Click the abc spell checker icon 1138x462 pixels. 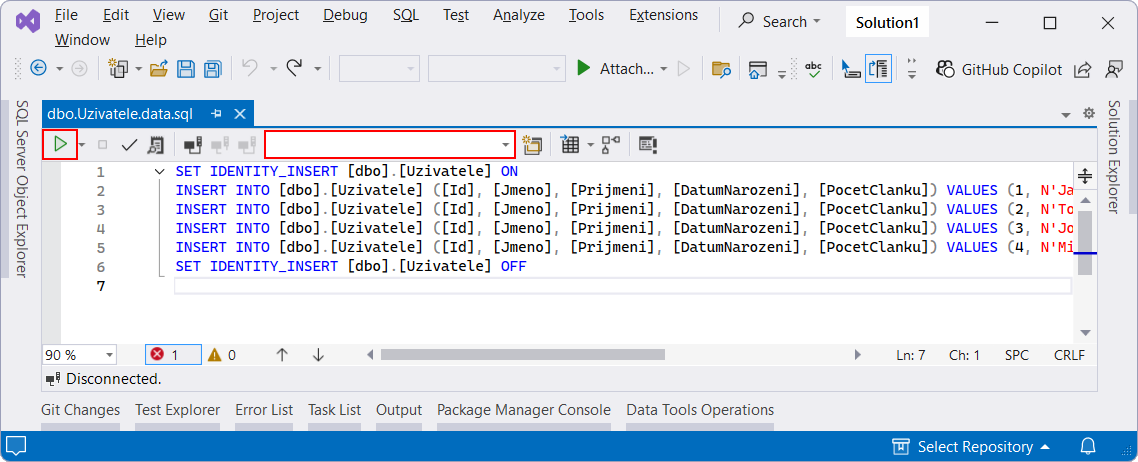814,69
